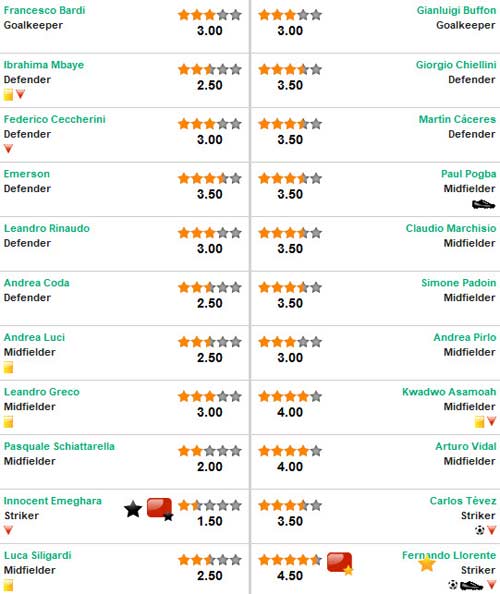This screenshot has width=500, height=594.
Task: Click Carlos Tévez's soccer ball goal icon
Action: pos(480,530)
